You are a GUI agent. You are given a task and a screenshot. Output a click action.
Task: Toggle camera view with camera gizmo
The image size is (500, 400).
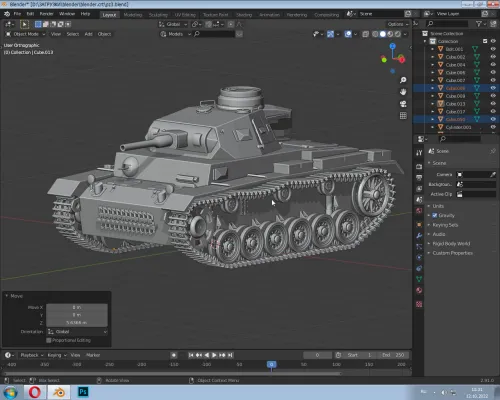click(x=403, y=104)
